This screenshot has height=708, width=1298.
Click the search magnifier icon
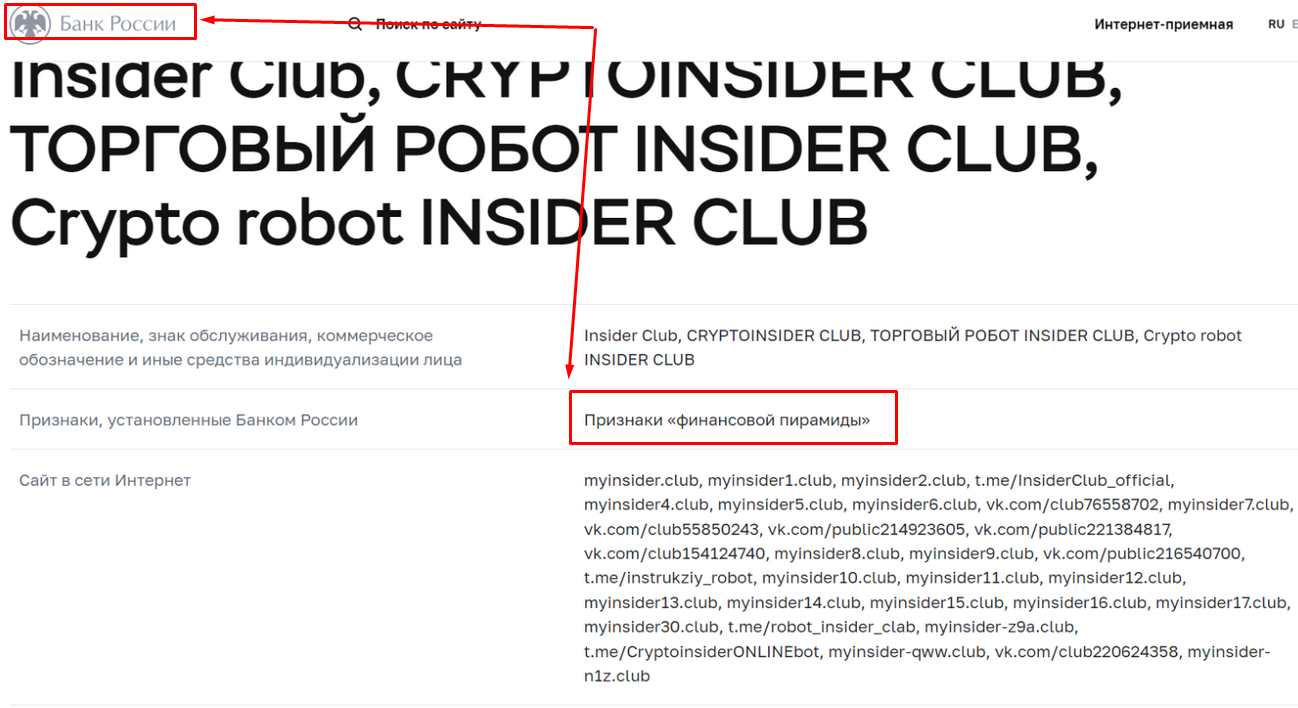(355, 24)
